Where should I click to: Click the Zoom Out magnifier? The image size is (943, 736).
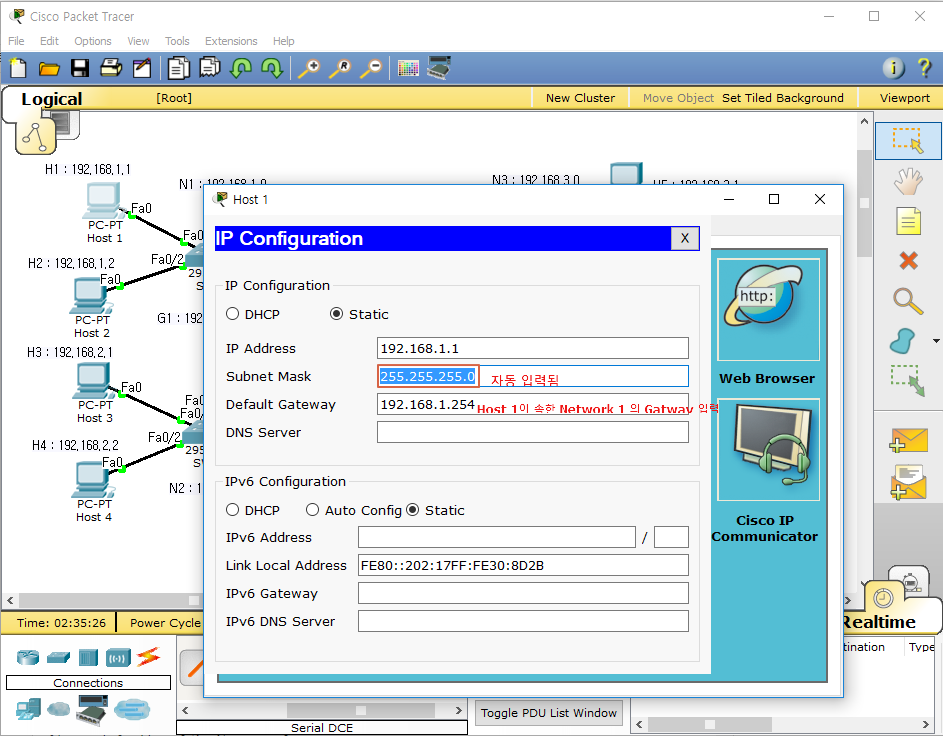(x=371, y=68)
